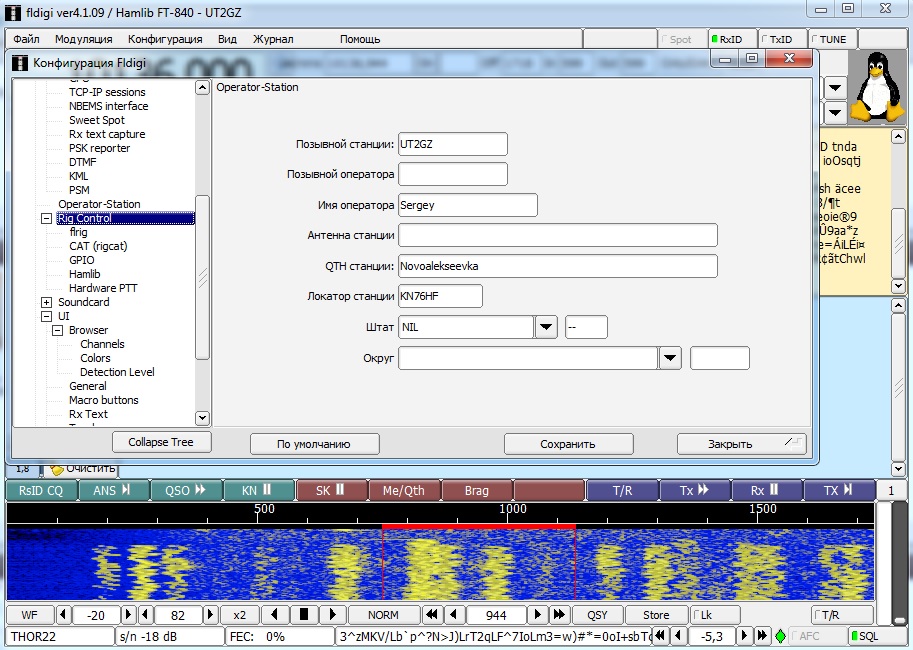Click the Tux penguin logo
Viewport: 913px width, 650px height.
point(877,86)
